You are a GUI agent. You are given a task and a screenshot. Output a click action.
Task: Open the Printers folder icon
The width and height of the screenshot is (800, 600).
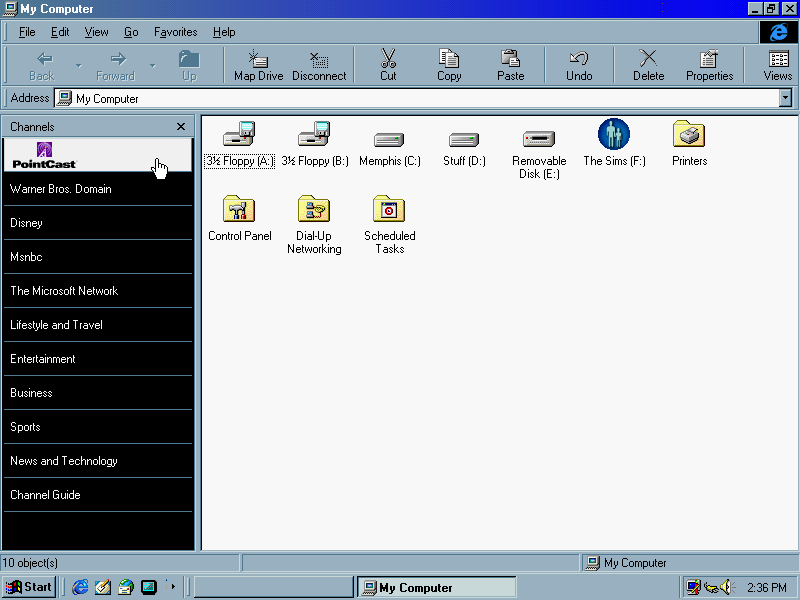coord(689,135)
